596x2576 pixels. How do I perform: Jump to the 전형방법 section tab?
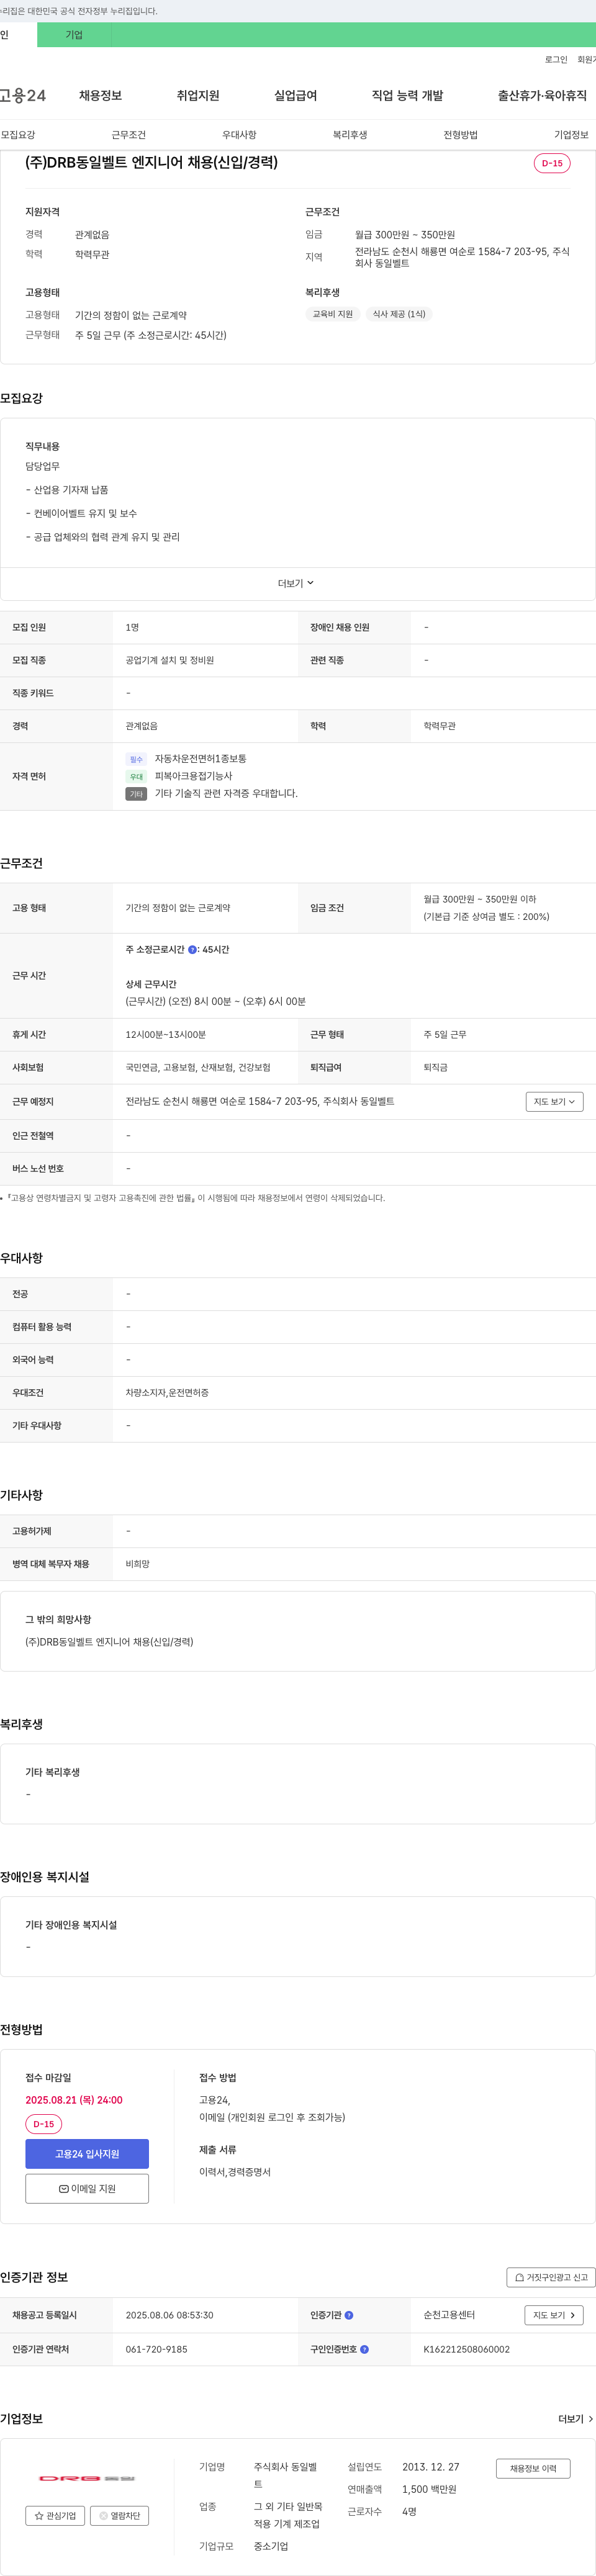[x=460, y=135]
